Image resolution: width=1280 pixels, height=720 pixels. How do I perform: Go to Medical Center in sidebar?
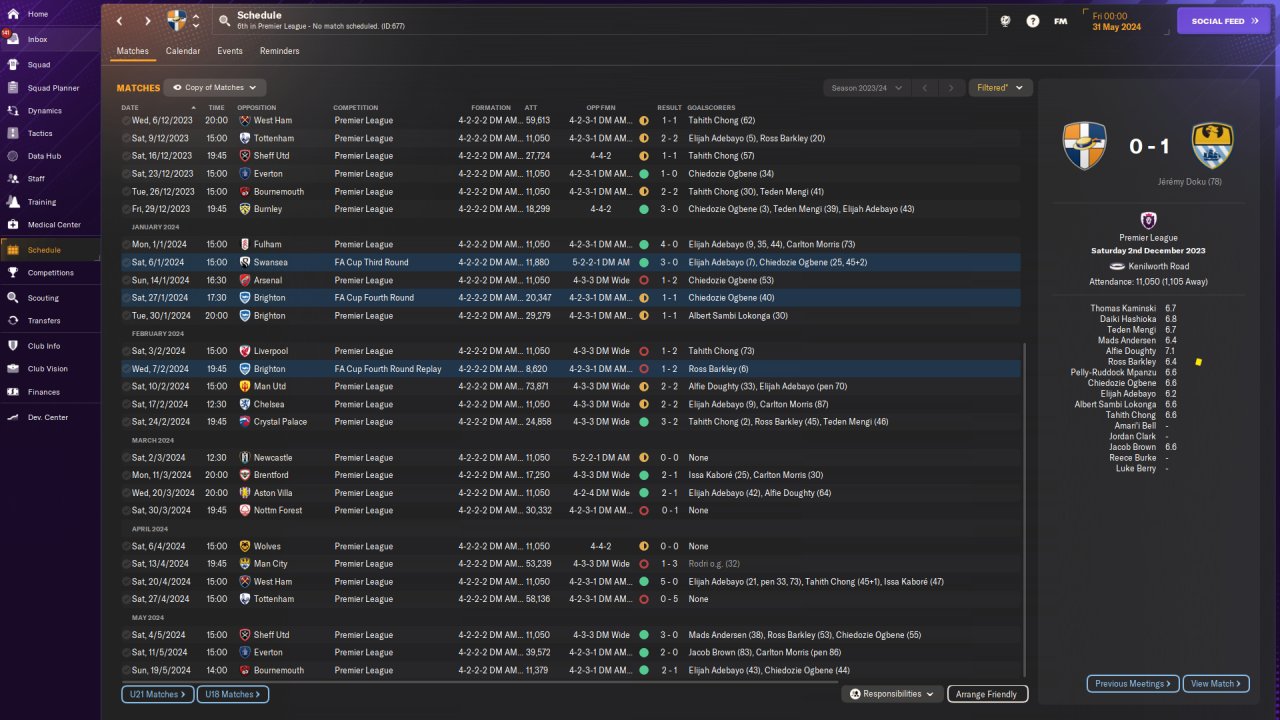coord(54,225)
